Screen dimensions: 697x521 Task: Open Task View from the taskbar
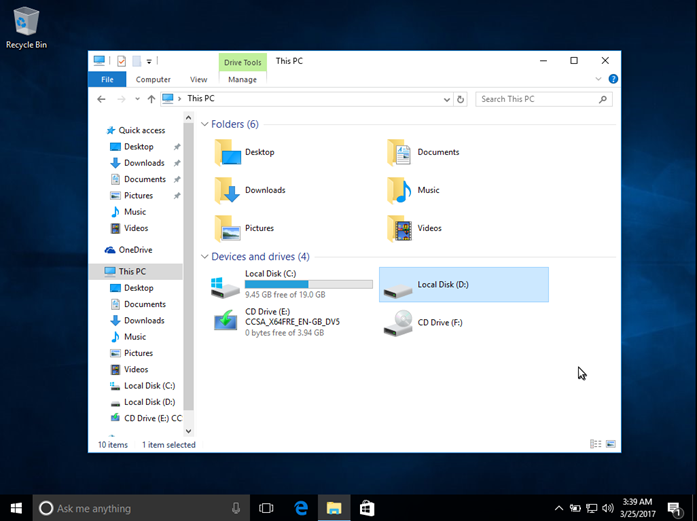click(x=266, y=508)
